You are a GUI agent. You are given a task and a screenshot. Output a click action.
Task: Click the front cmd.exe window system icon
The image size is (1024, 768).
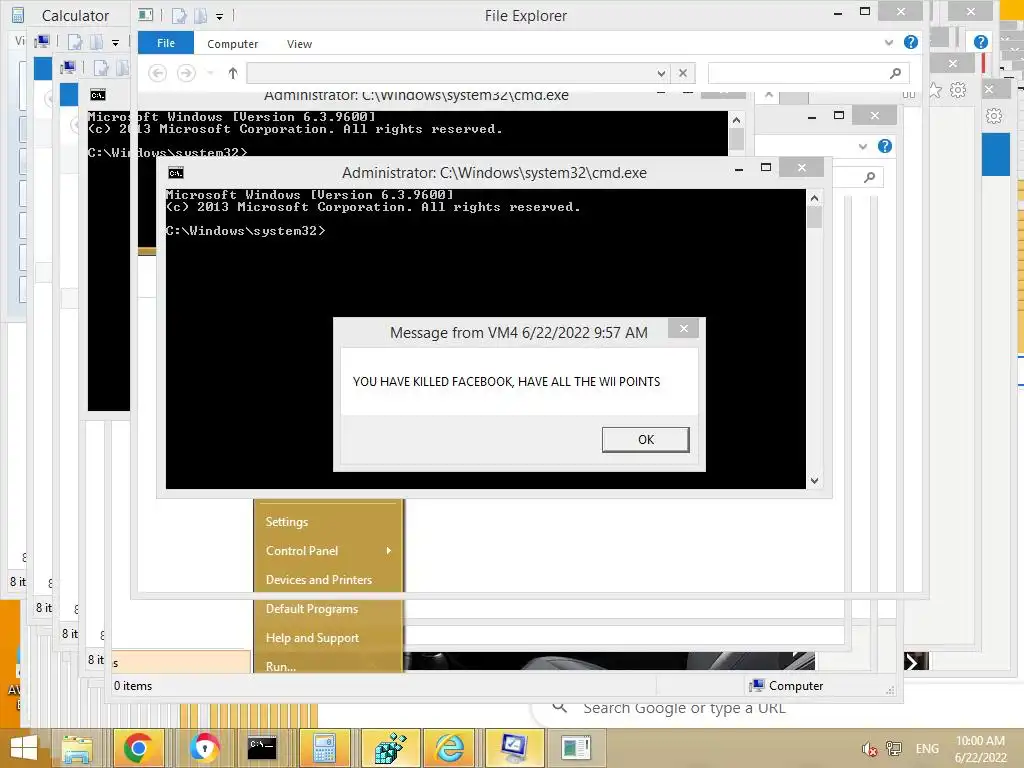click(x=176, y=172)
